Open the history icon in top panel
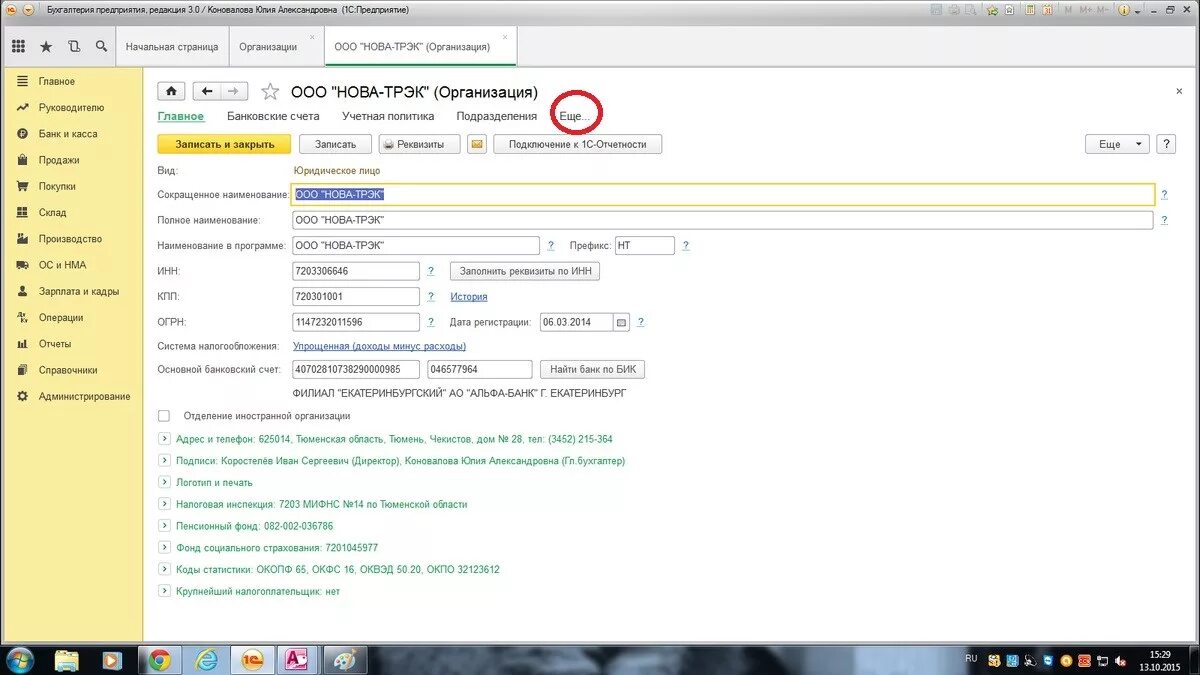Viewport: 1200px width, 675px height. pyautogui.click(x=74, y=46)
